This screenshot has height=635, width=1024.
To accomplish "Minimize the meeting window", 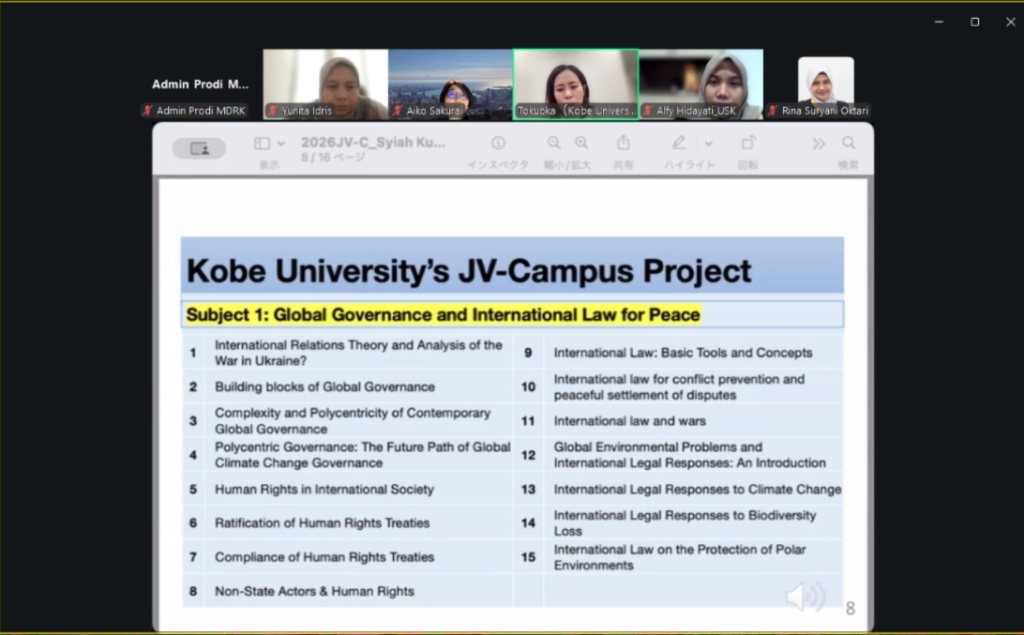I will (938, 22).
